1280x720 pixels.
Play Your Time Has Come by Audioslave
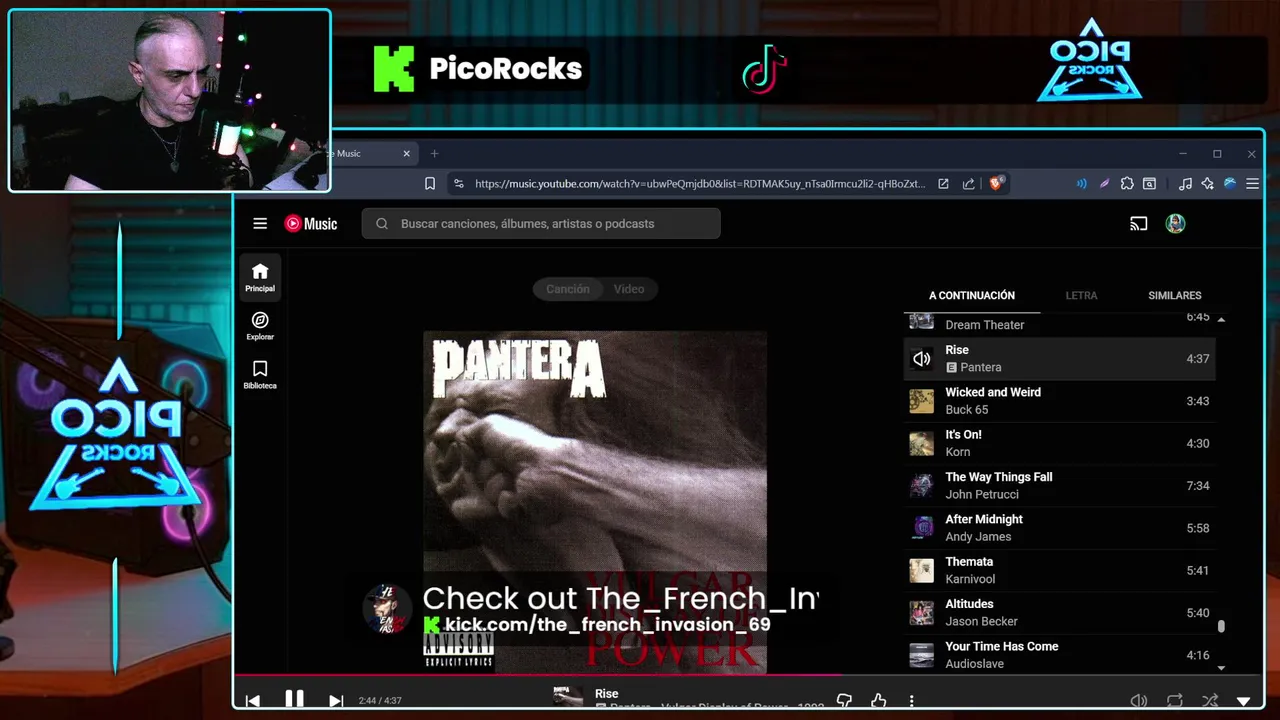(1060, 655)
